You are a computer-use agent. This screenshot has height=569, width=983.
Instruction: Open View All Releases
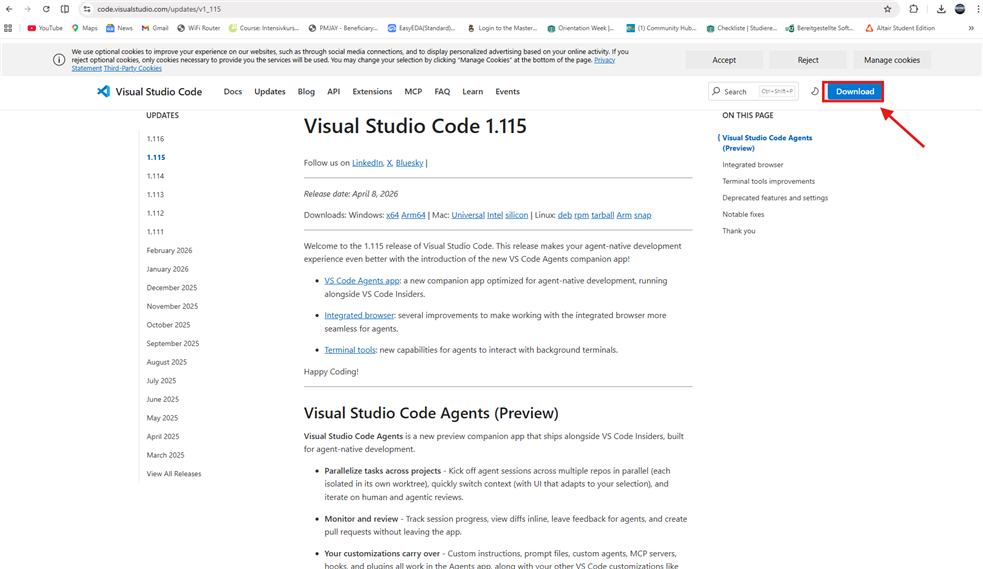[174, 474]
